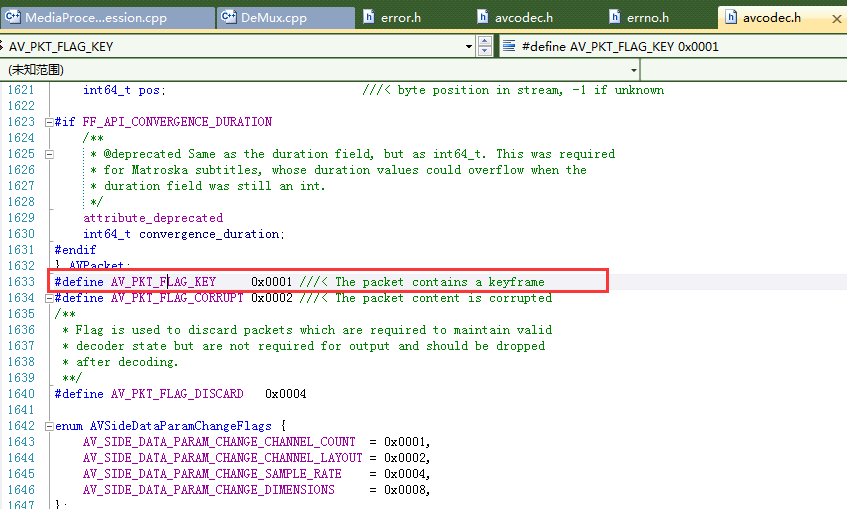Click the header icon on active avcodec.h tab
The width and height of the screenshot is (847, 509).
coord(730,17)
